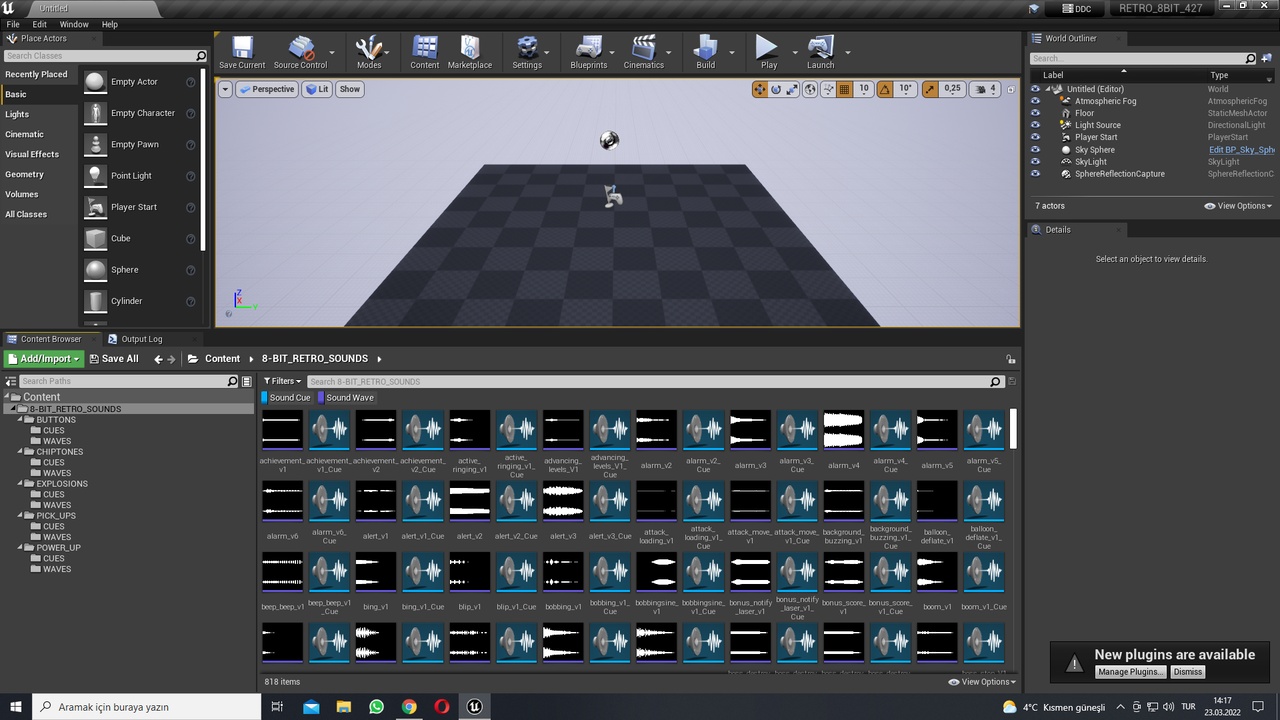Select the Sphere actor in Place Actors
This screenshot has width=1280, height=720.
click(x=125, y=270)
